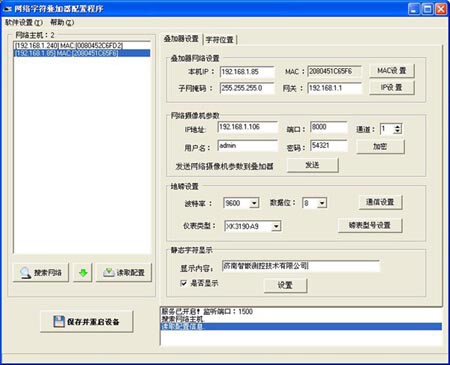Click the 用户名 username field
The width and height of the screenshot is (450, 365).
pyautogui.click(x=248, y=146)
